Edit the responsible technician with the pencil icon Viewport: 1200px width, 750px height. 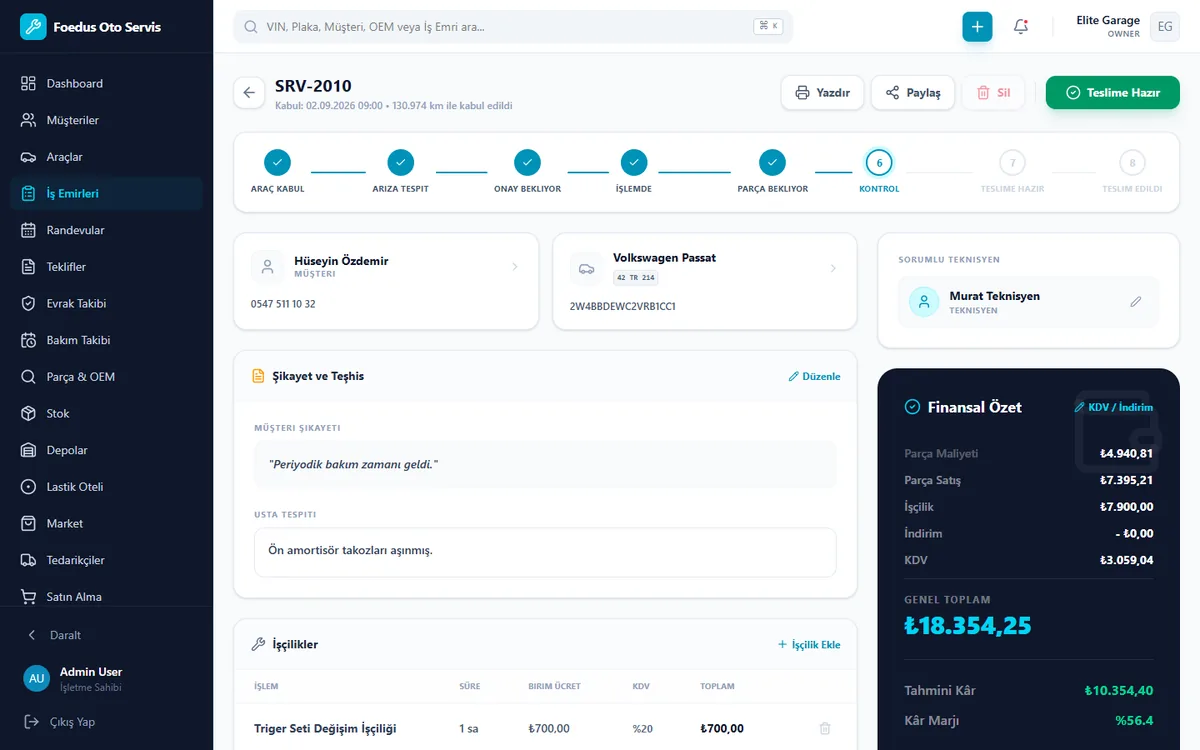pyautogui.click(x=1136, y=301)
